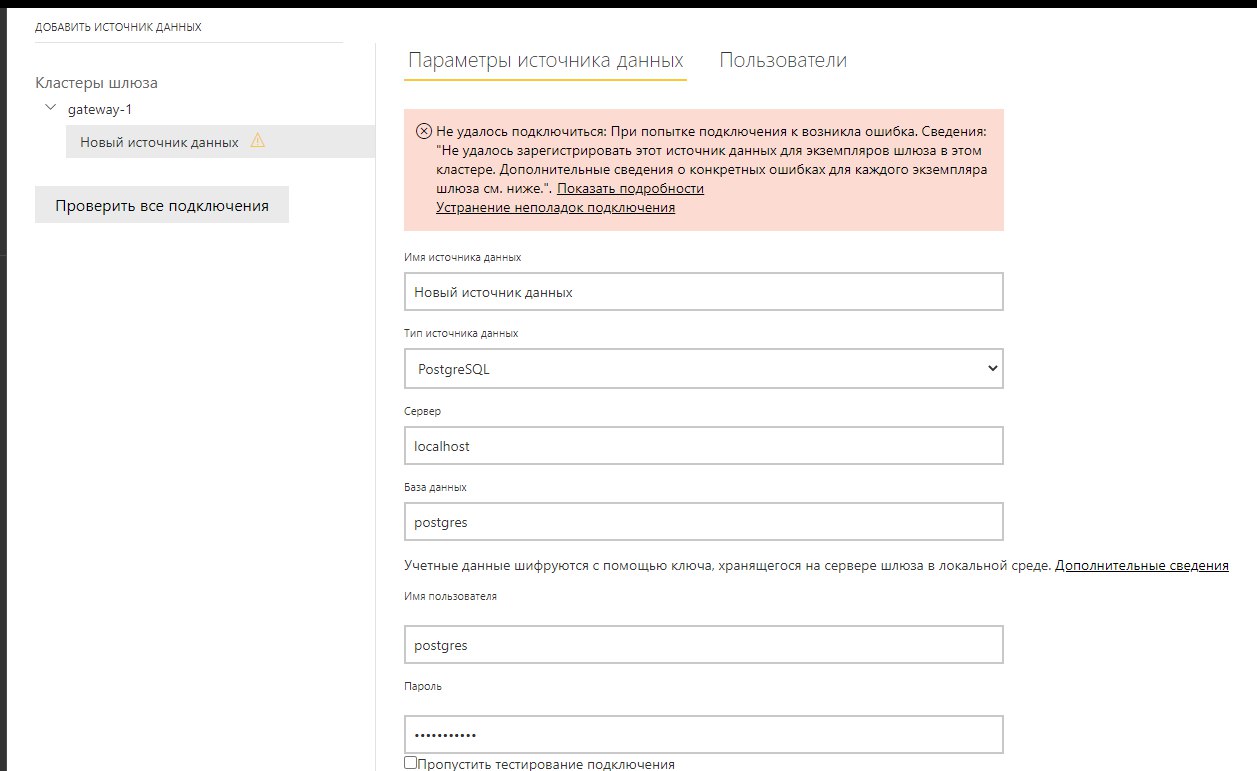1257x771 pixels.
Task: Follow the Дополнительные сведения link
Action: click(1142, 565)
